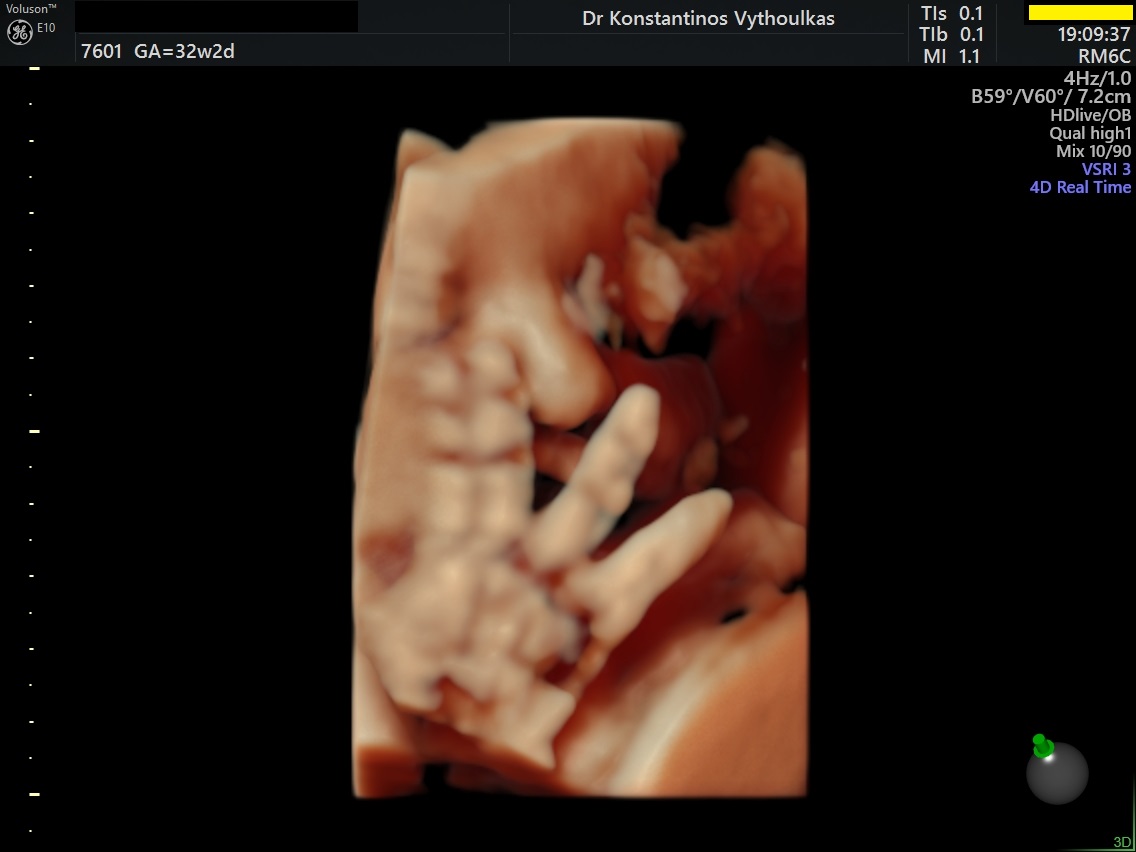Click the 4D Real Time mode label

coord(1080,187)
